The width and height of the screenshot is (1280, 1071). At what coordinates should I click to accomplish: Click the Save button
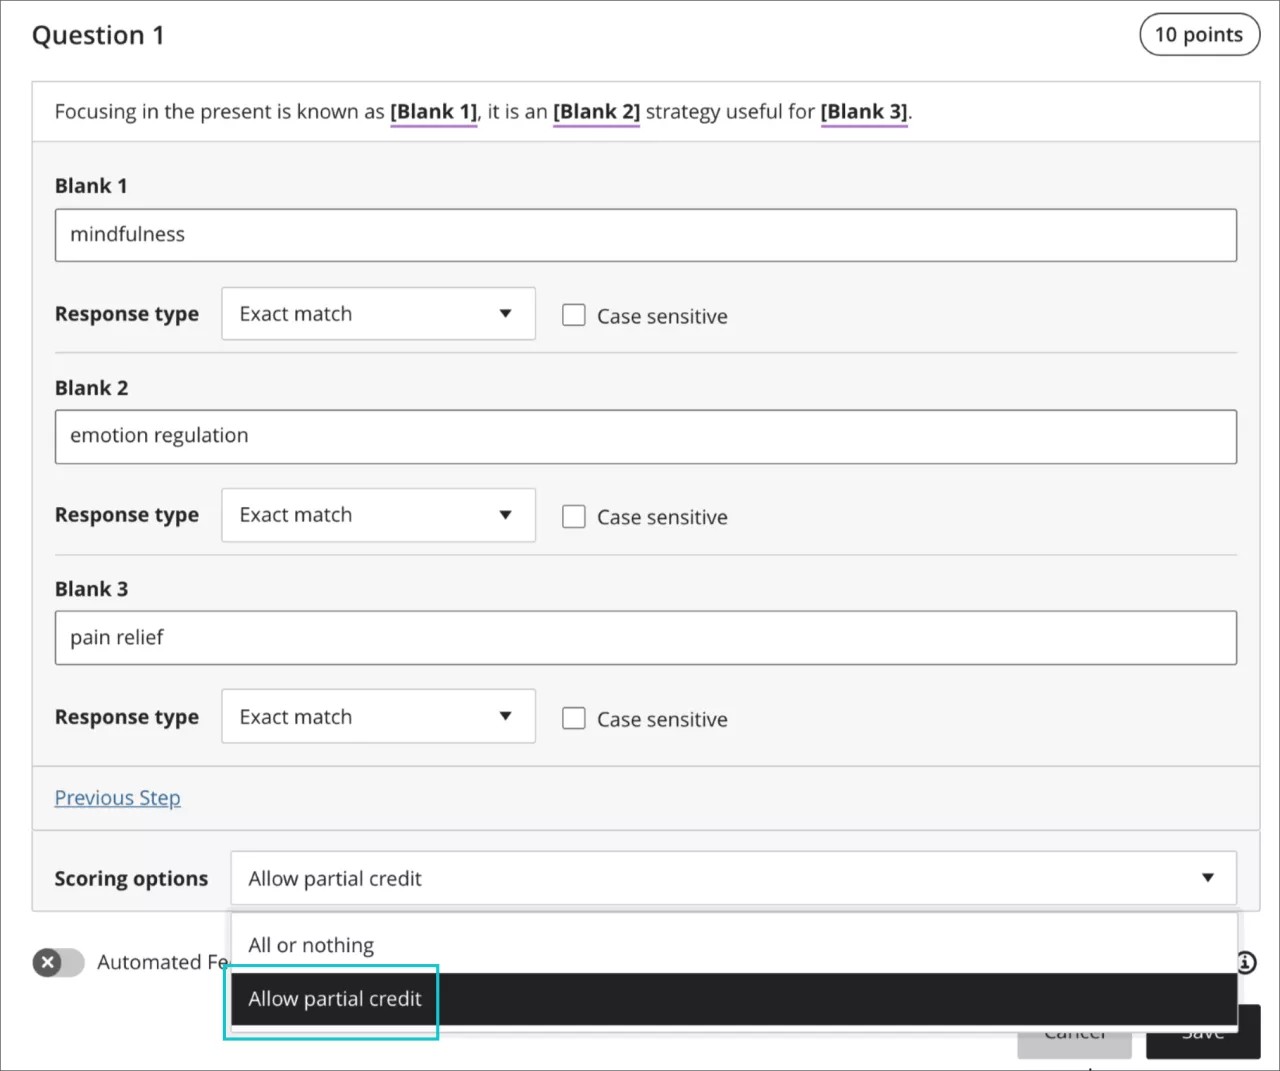coord(1201,1033)
